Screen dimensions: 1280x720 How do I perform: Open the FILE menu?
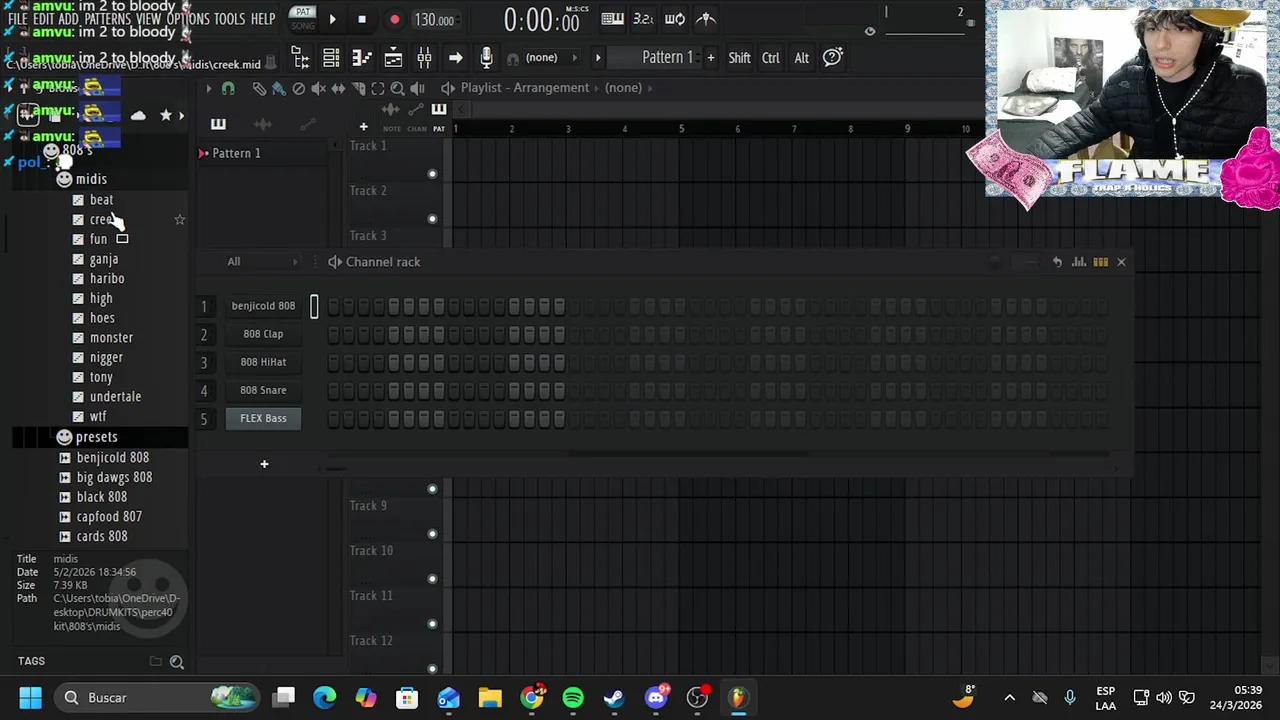[17, 19]
